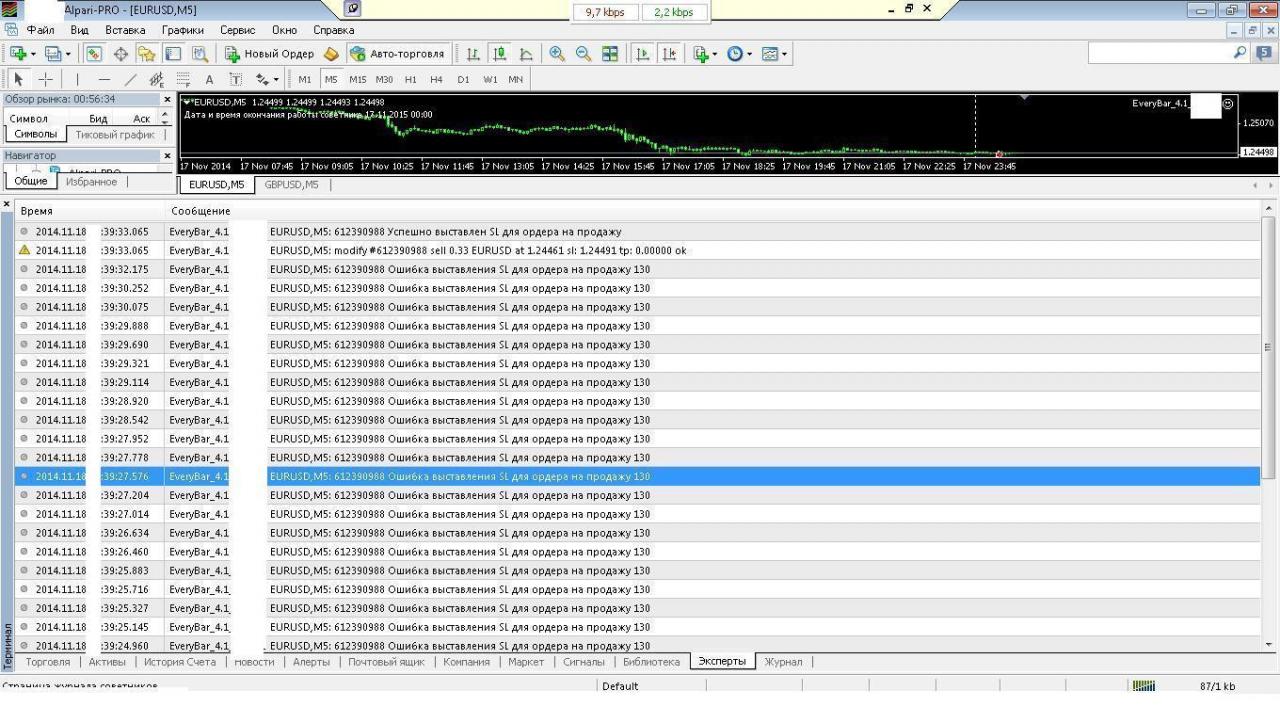Select the text A tool
The height and width of the screenshot is (723, 1280).
209,79
